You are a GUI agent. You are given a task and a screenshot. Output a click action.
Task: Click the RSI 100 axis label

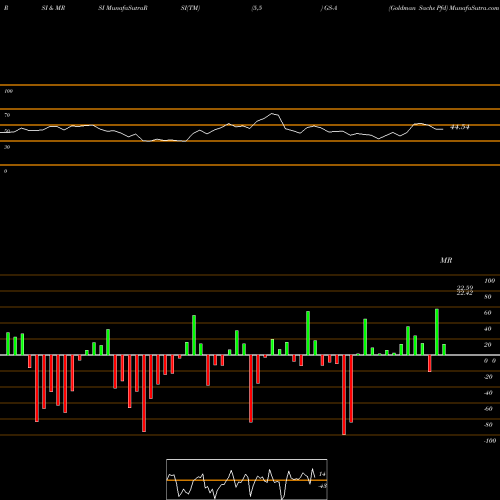pos(9,91)
